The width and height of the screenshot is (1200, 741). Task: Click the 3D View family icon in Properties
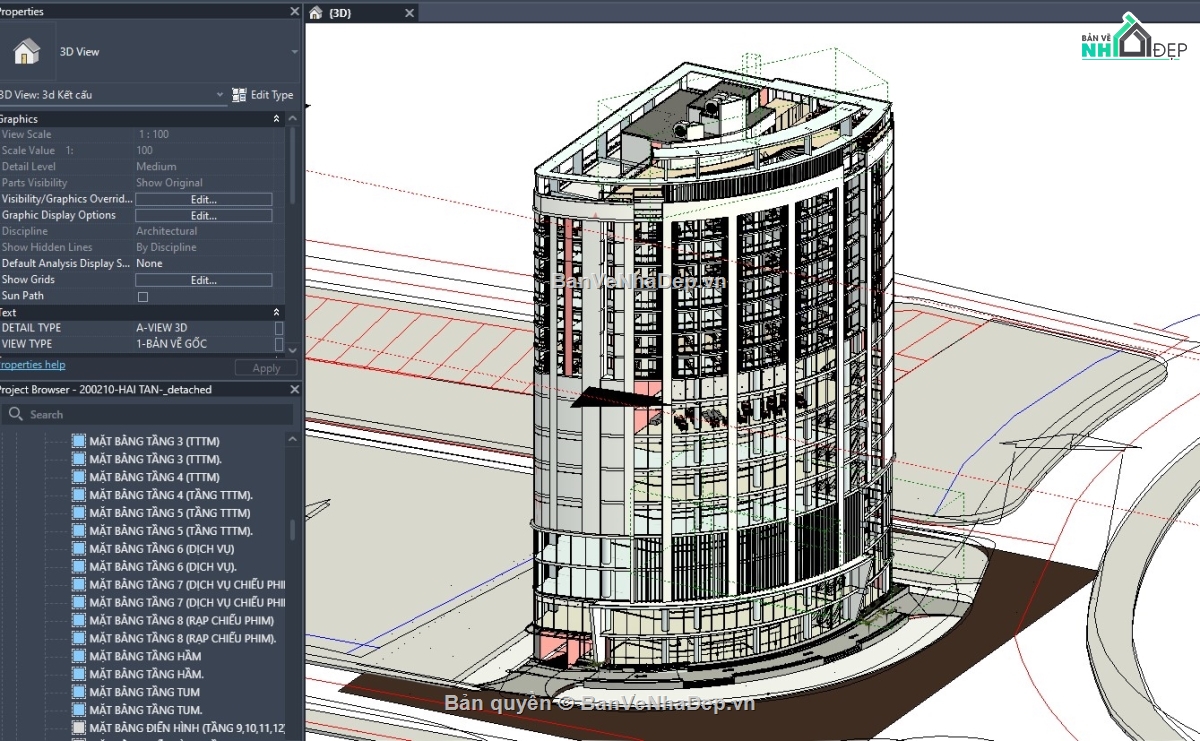(x=27, y=50)
